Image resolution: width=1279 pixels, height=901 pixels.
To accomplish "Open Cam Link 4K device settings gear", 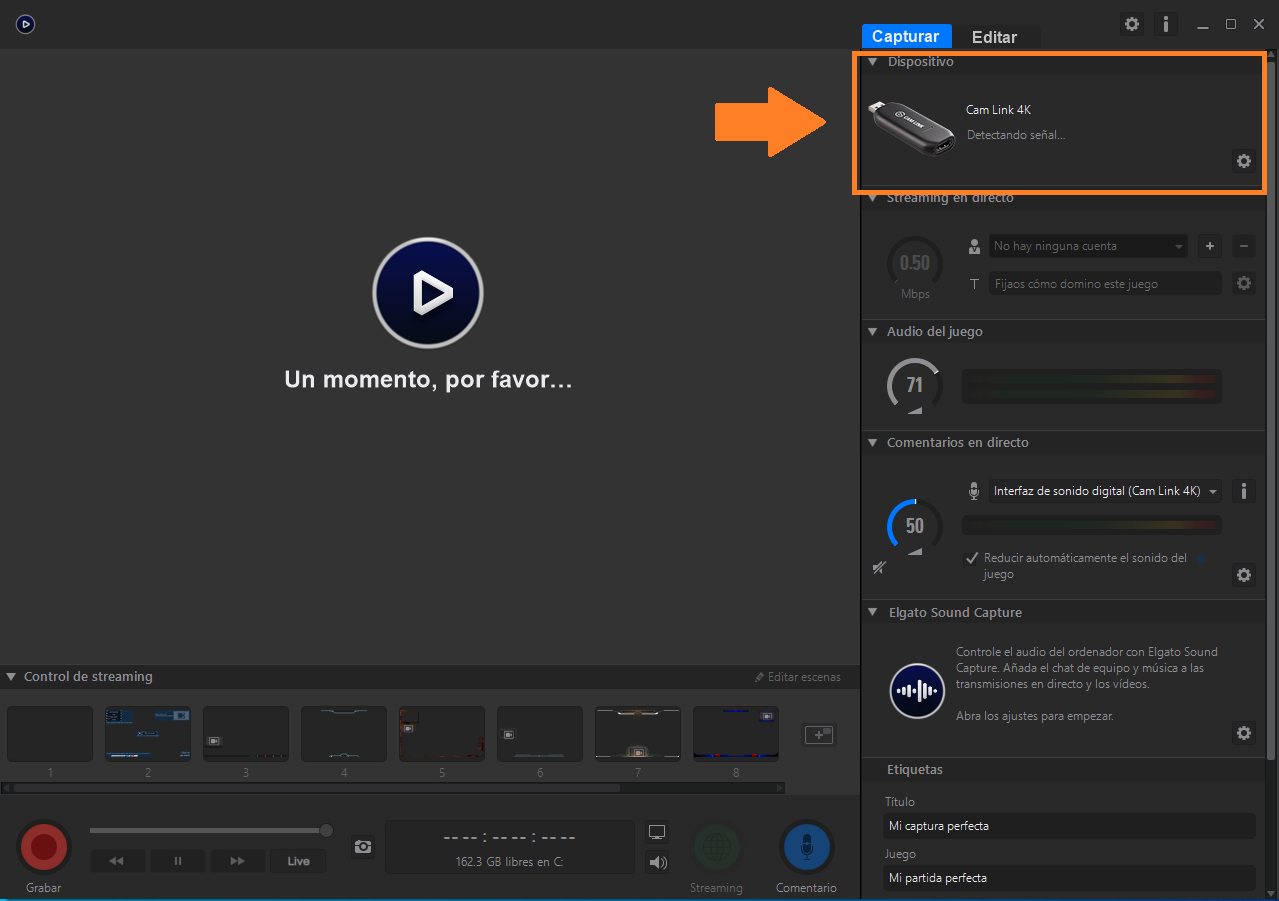I will [x=1243, y=161].
